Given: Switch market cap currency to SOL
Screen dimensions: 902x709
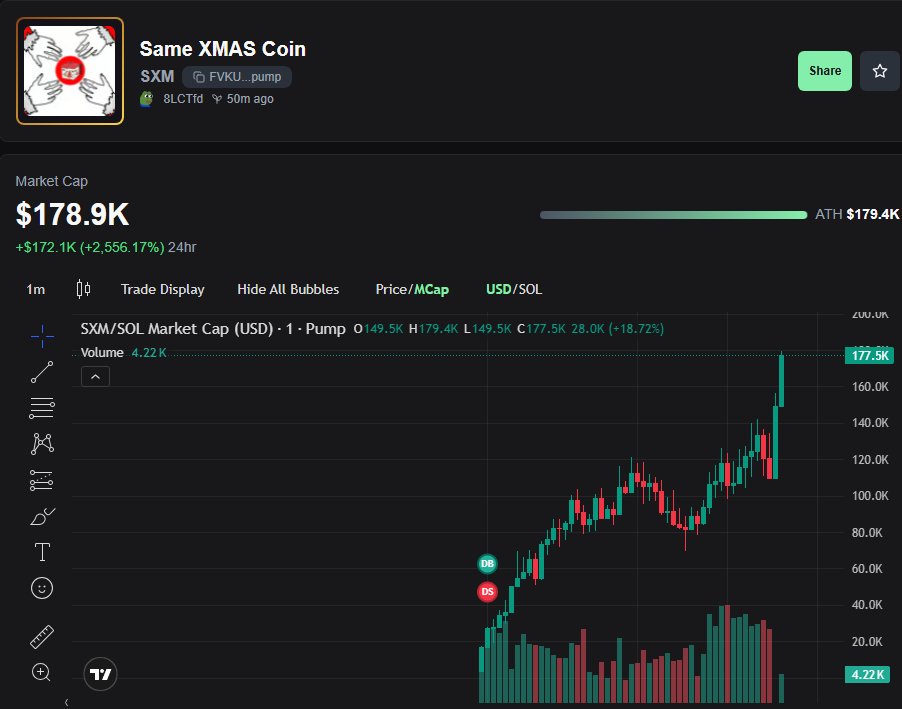Looking at the screenshot, I should click(529, 289).
